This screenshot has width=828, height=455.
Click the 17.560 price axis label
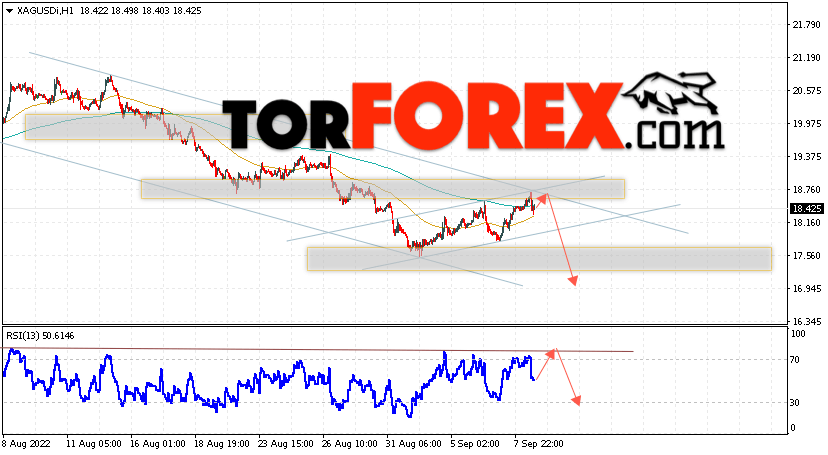(x=807, y=255)
